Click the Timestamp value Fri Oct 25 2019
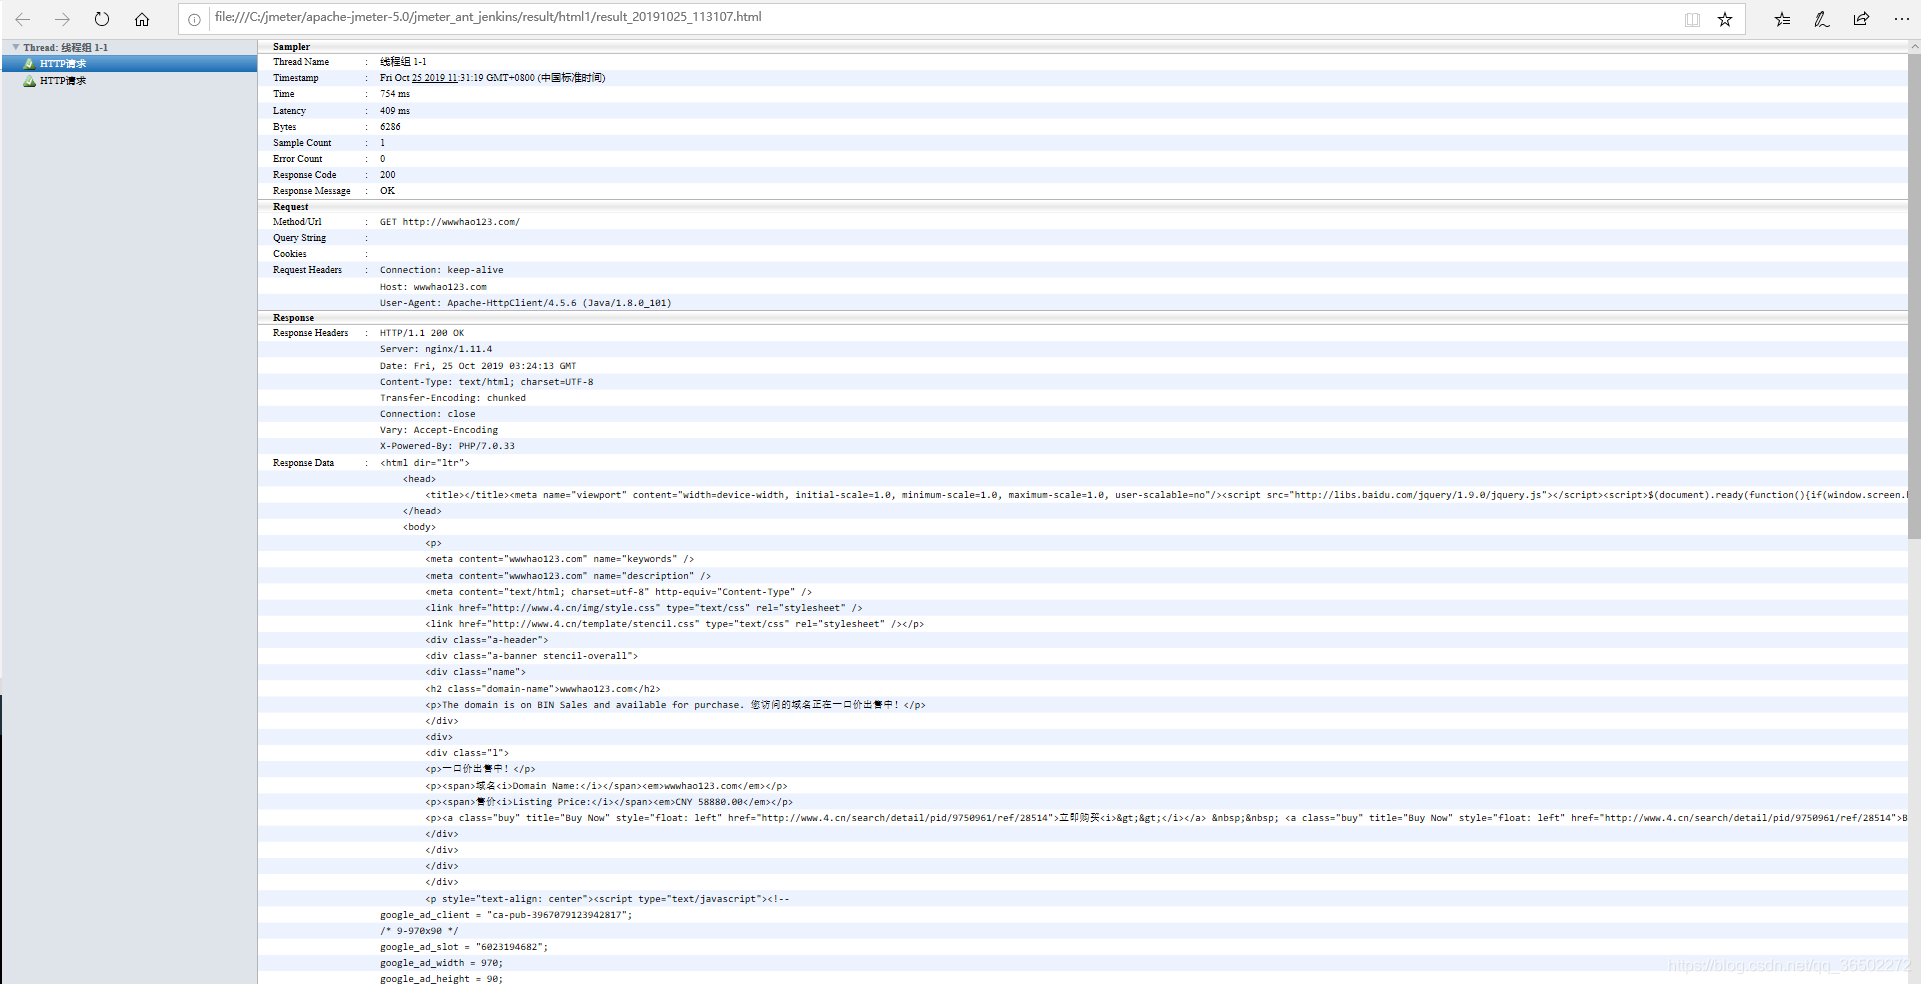1921x984 pixels. click(x=492, y=78)
